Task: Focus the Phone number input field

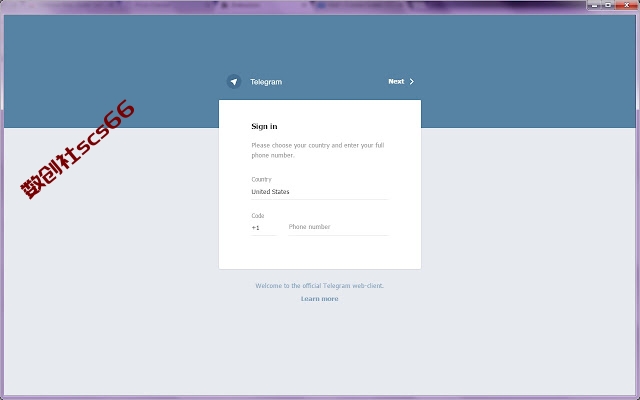Action: tap(339, 227)
